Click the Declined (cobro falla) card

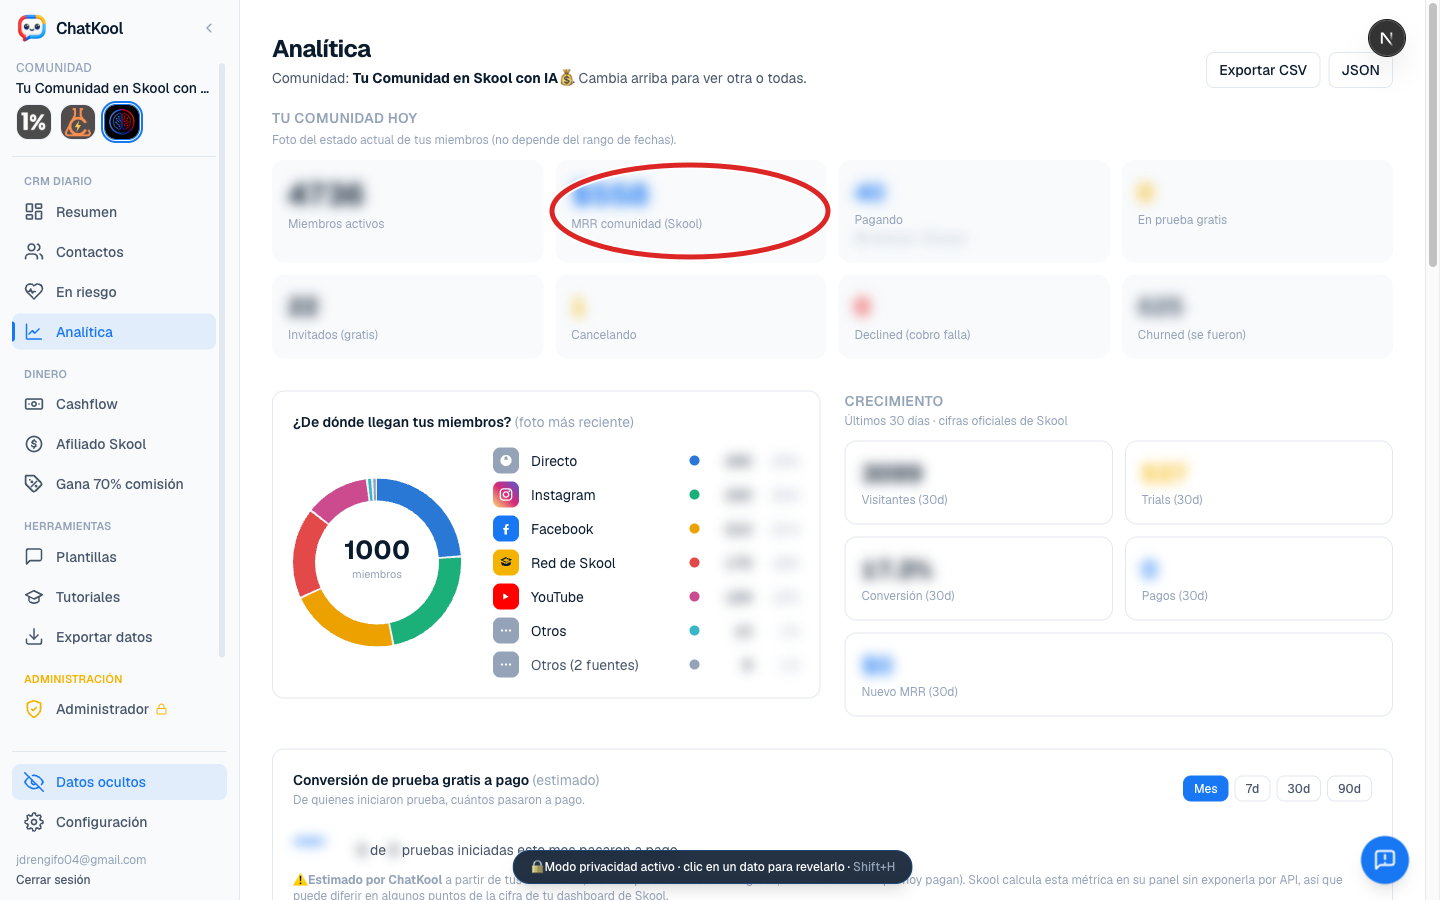(974, 316)
